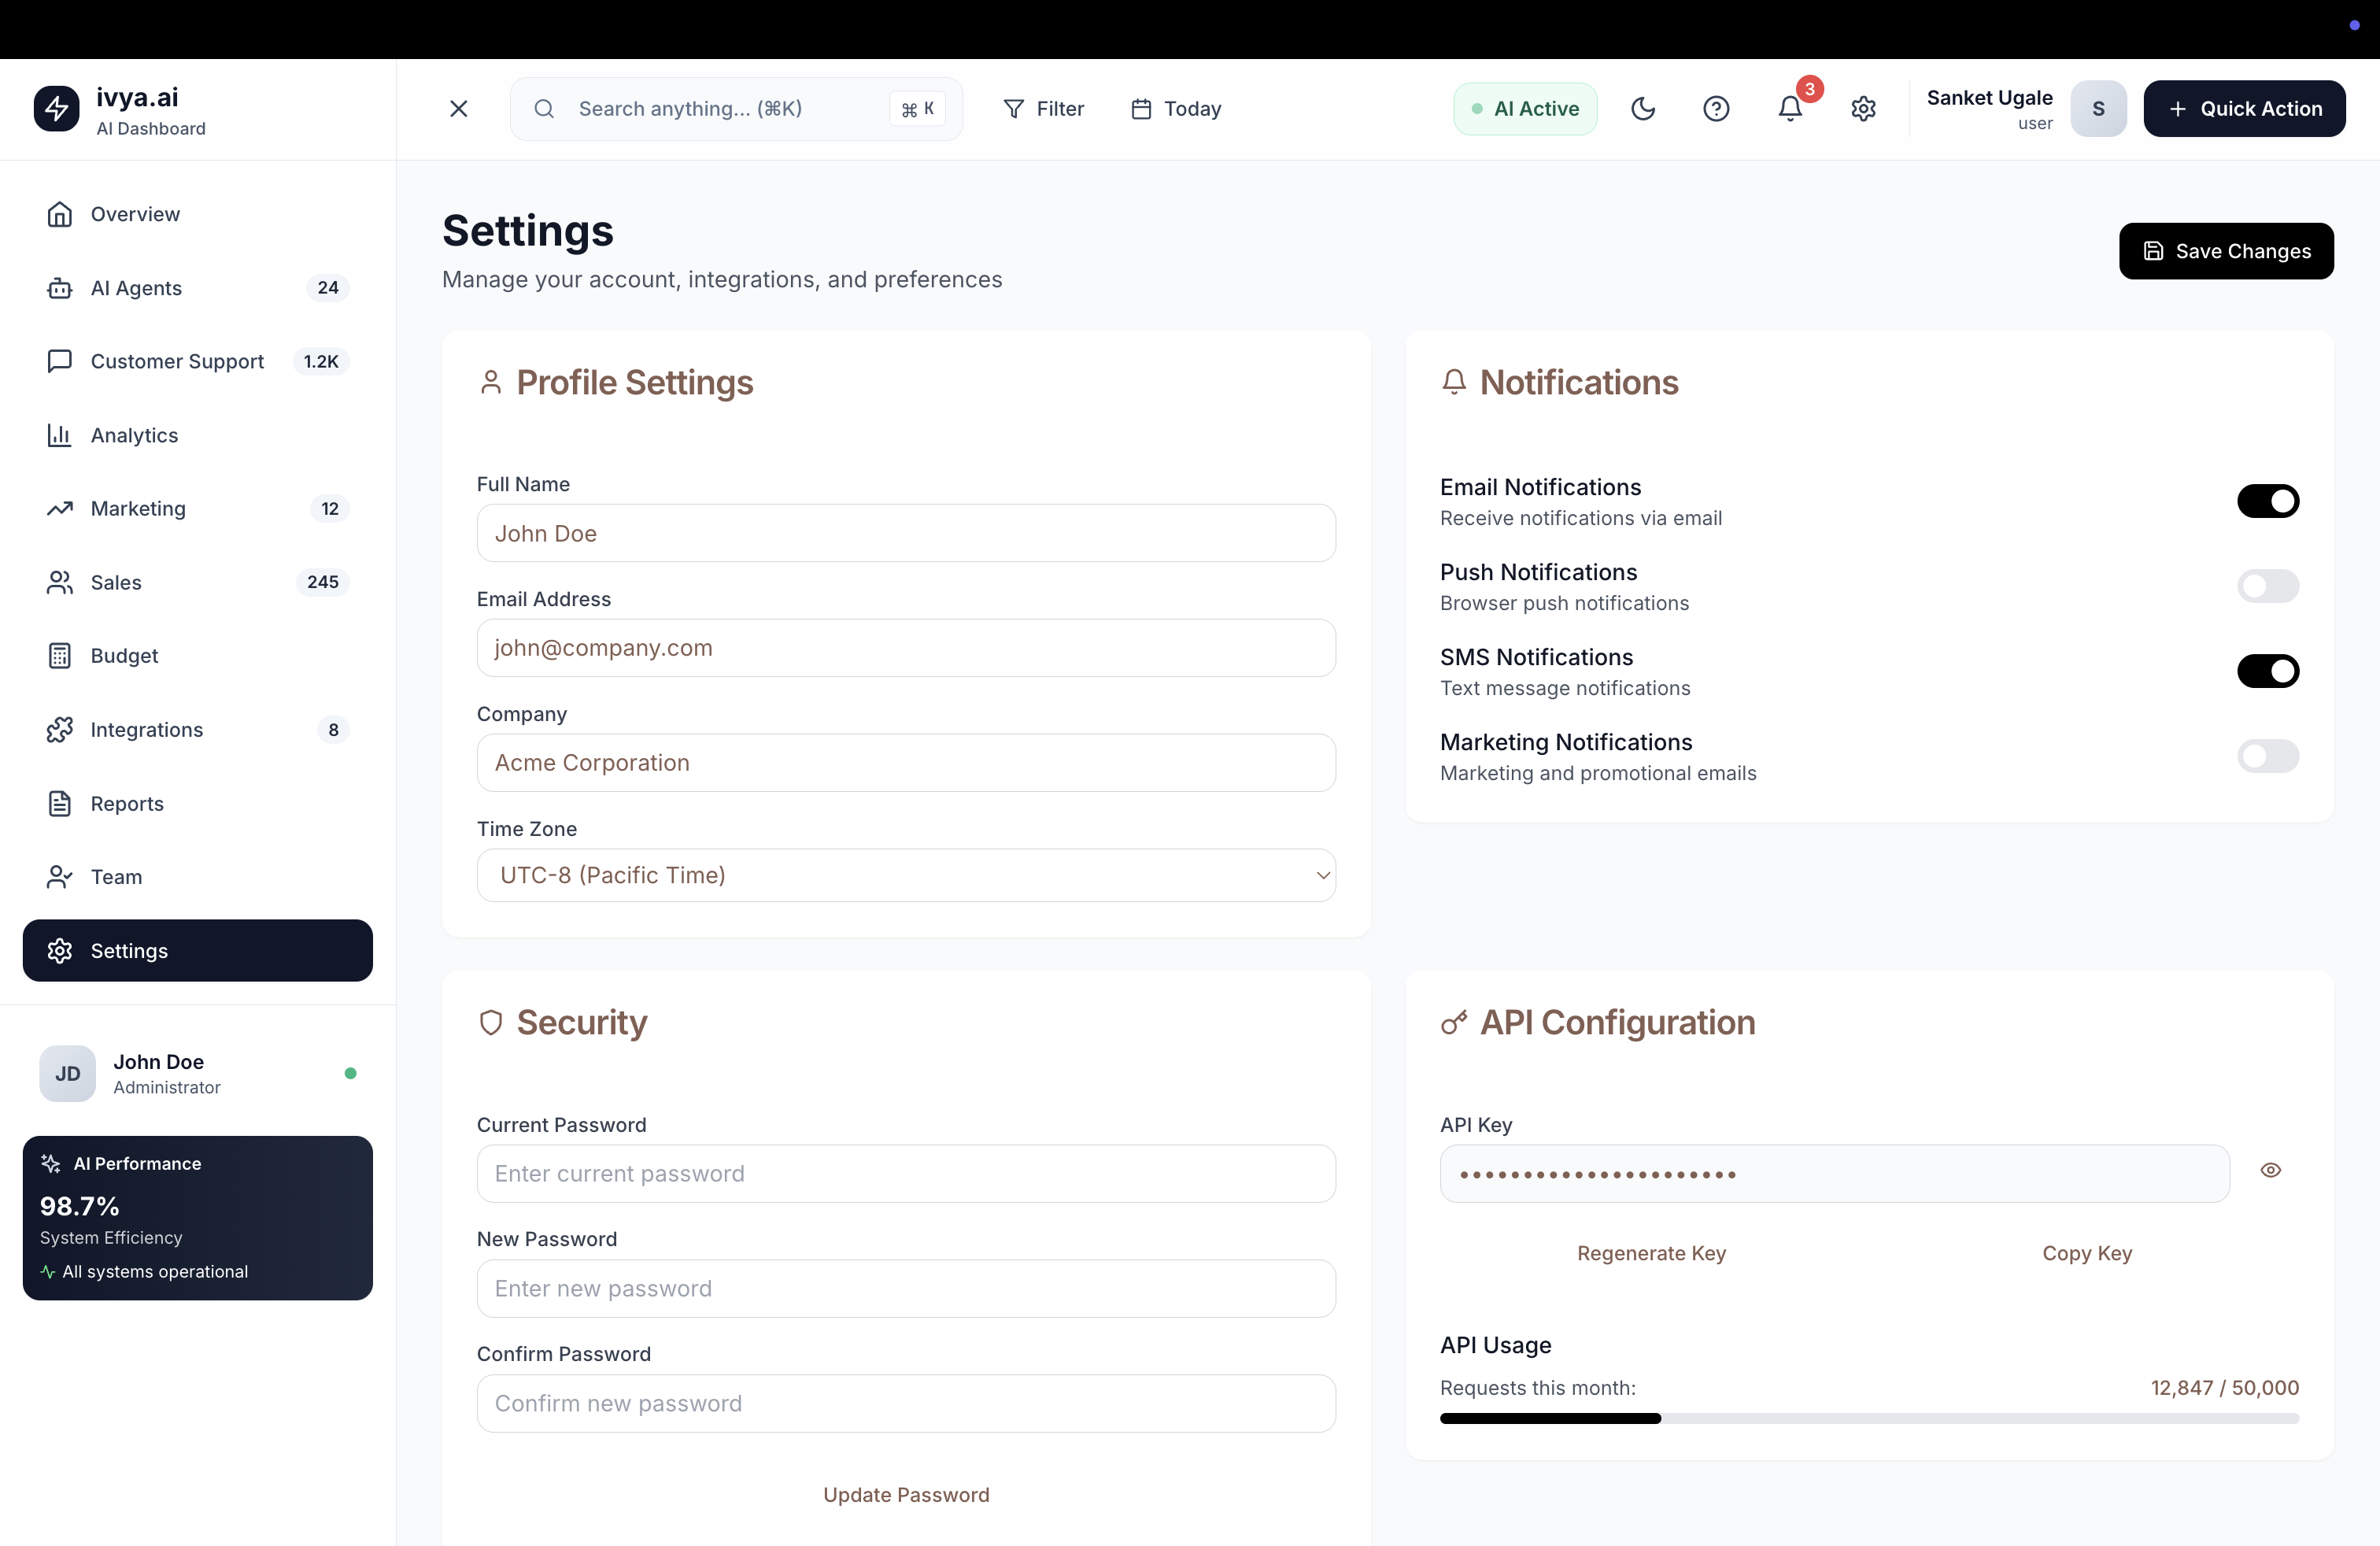
Task: Enable Push Notifications switch
Action: point(2267,586)
